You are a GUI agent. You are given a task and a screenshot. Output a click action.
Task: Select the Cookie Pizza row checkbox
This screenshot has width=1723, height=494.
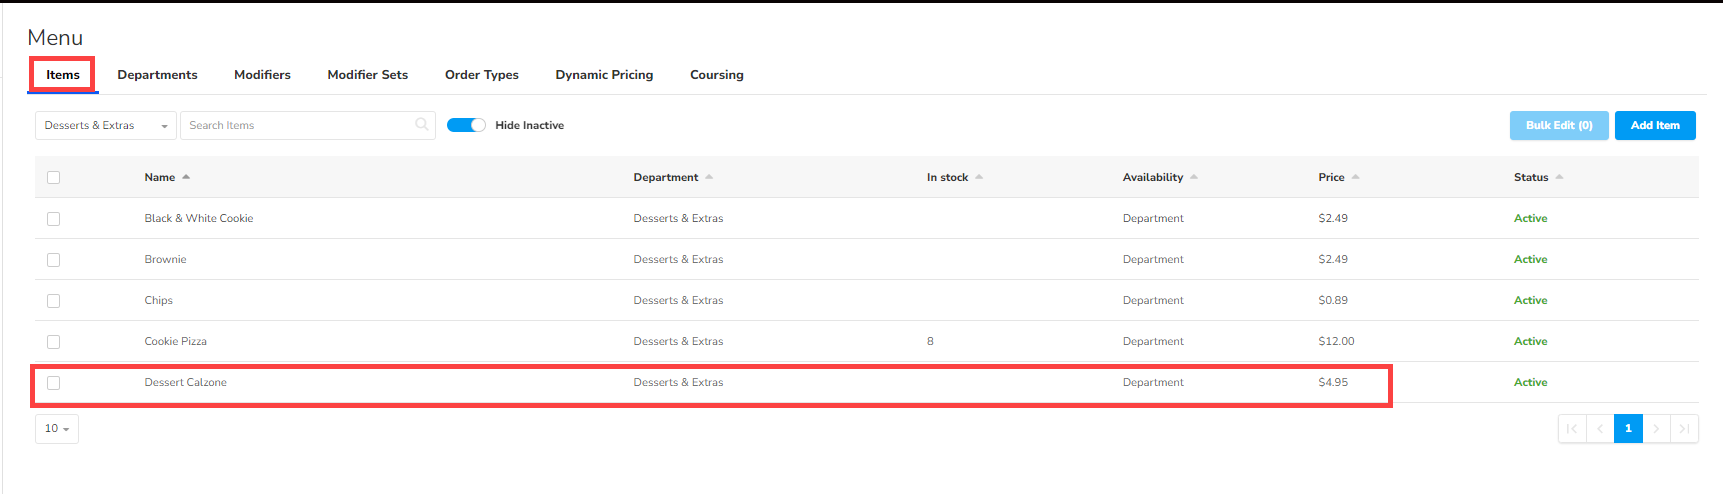(54, 342)
